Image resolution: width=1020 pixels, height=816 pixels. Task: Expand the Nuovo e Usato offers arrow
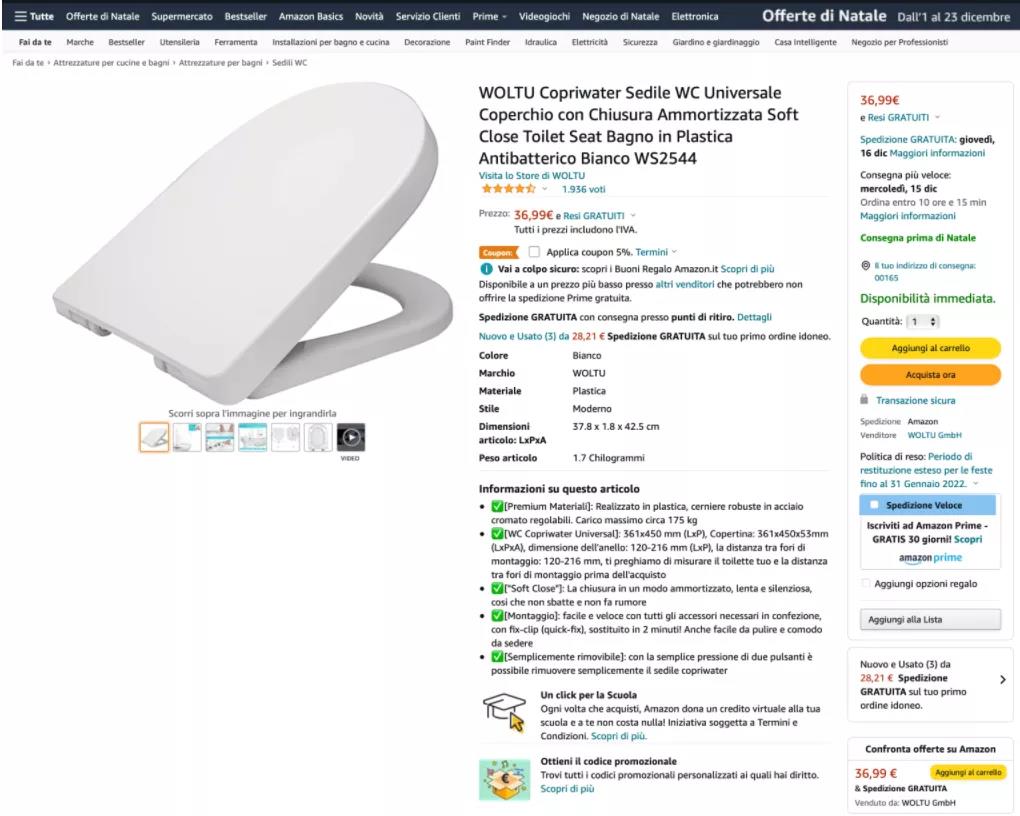coord(1003,679)
